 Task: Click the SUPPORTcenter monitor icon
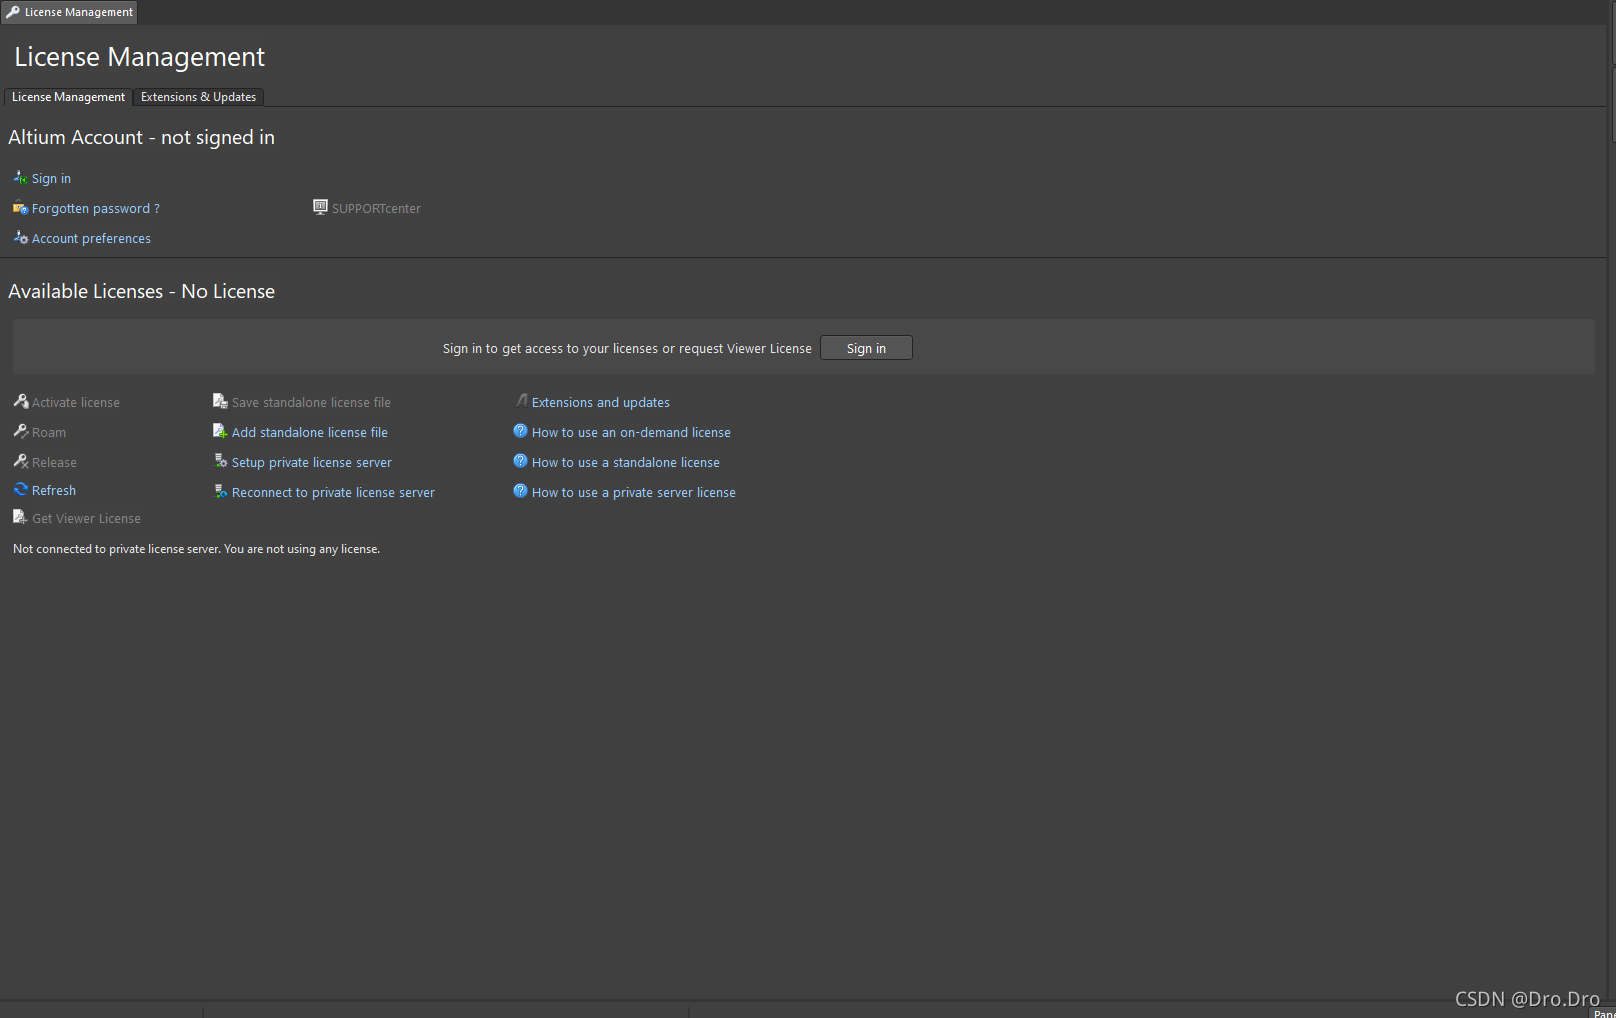click(x=320, y=207)
